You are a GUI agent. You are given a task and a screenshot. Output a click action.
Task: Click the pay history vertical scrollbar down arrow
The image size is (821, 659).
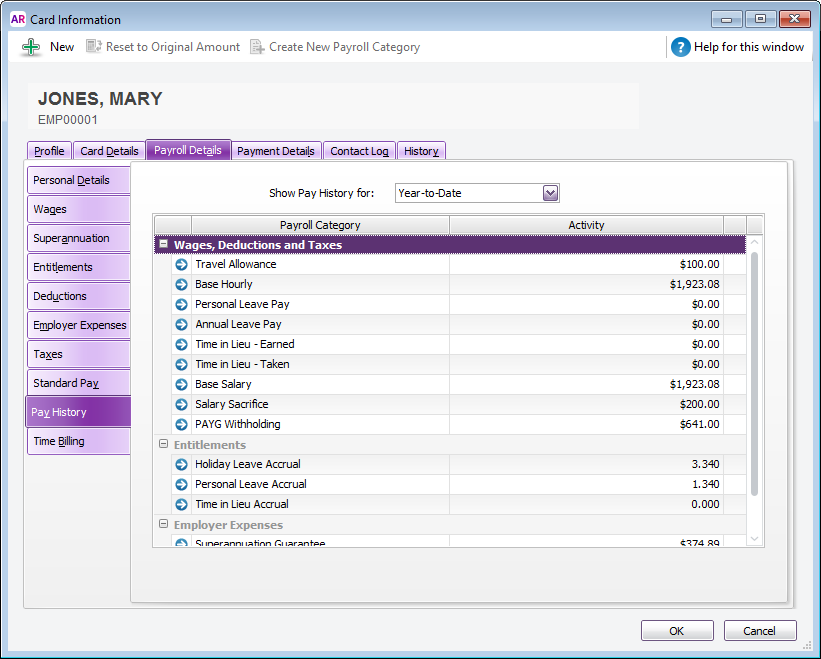pos(755,539)
